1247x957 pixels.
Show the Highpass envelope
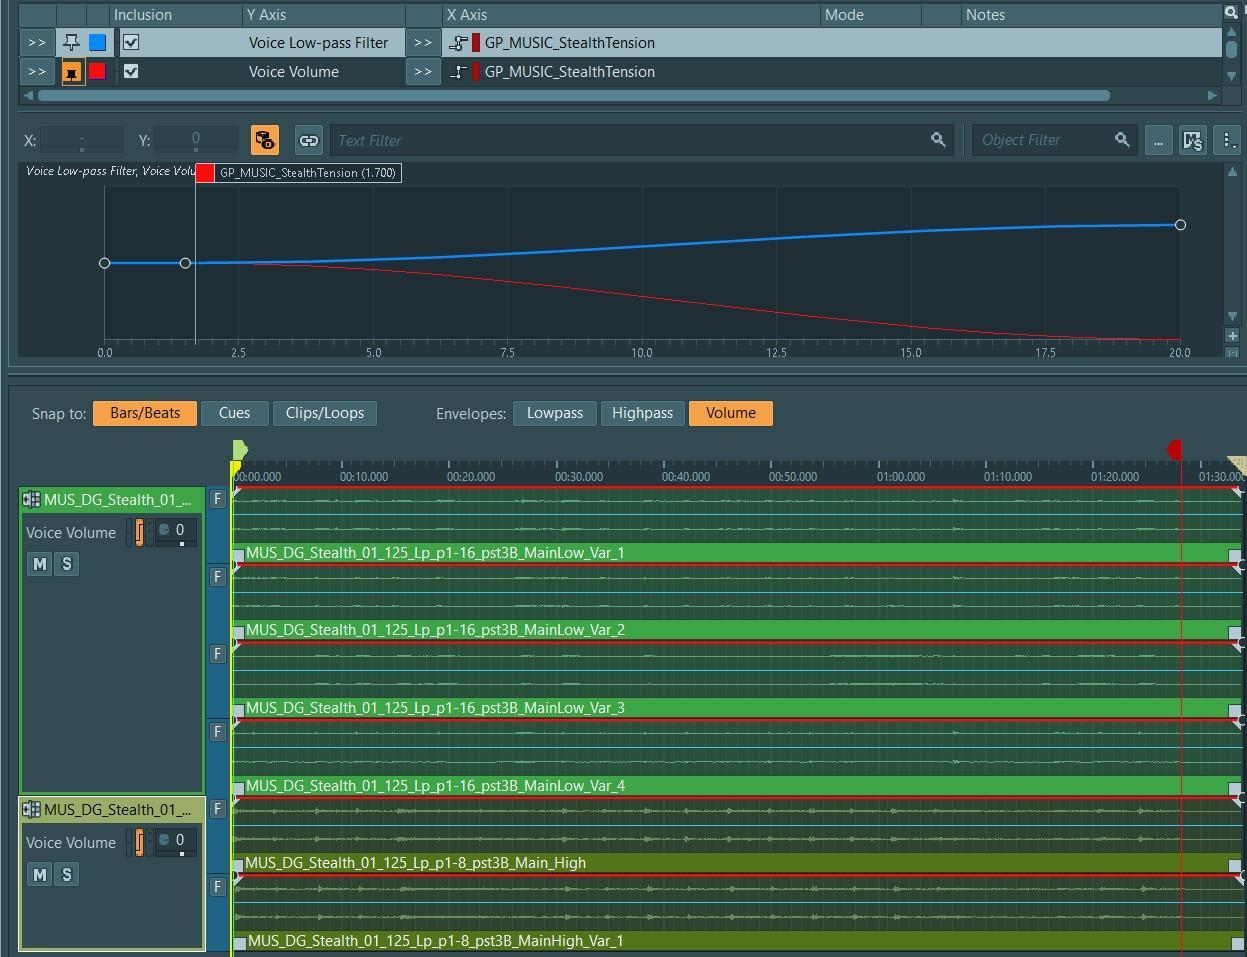(x=642, y=413)
